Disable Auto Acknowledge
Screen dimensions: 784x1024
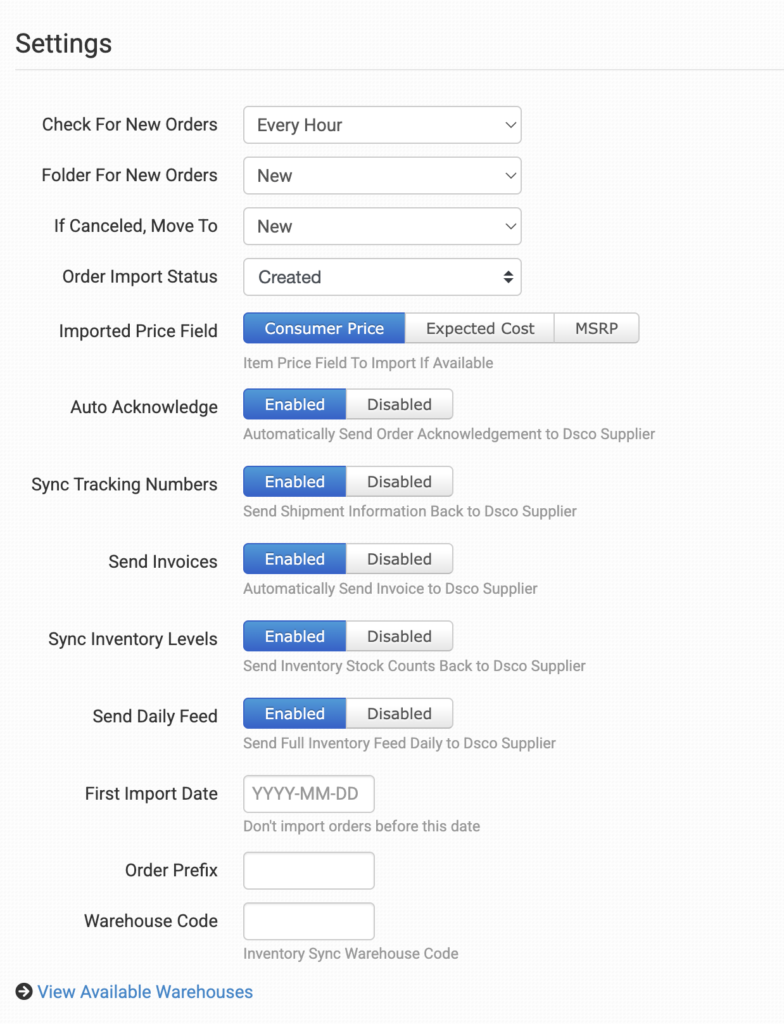(399, 405)
